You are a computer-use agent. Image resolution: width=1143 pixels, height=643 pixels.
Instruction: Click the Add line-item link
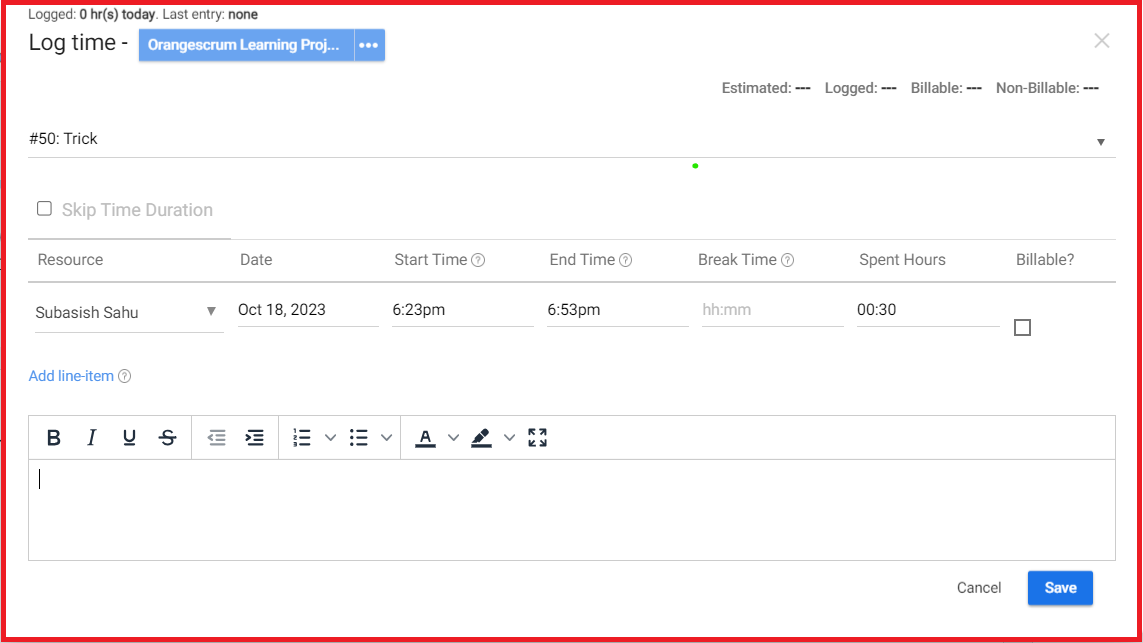click(71, 376)
